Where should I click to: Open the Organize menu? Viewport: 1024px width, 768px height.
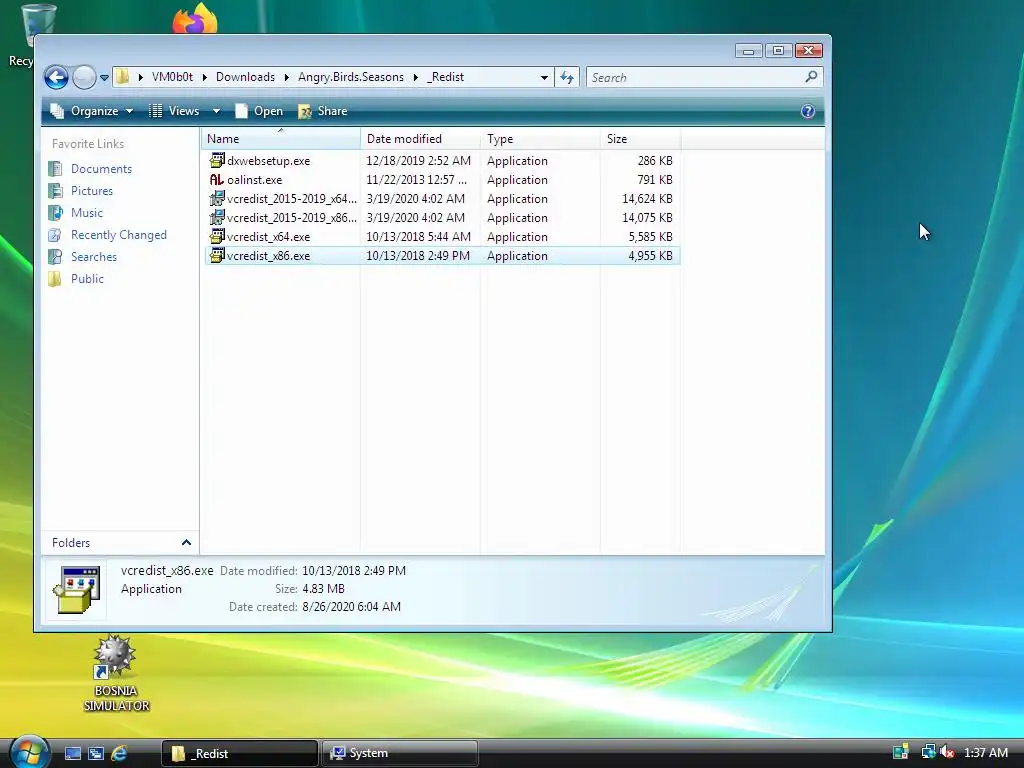pyautogui.click(x=92, y=111)
